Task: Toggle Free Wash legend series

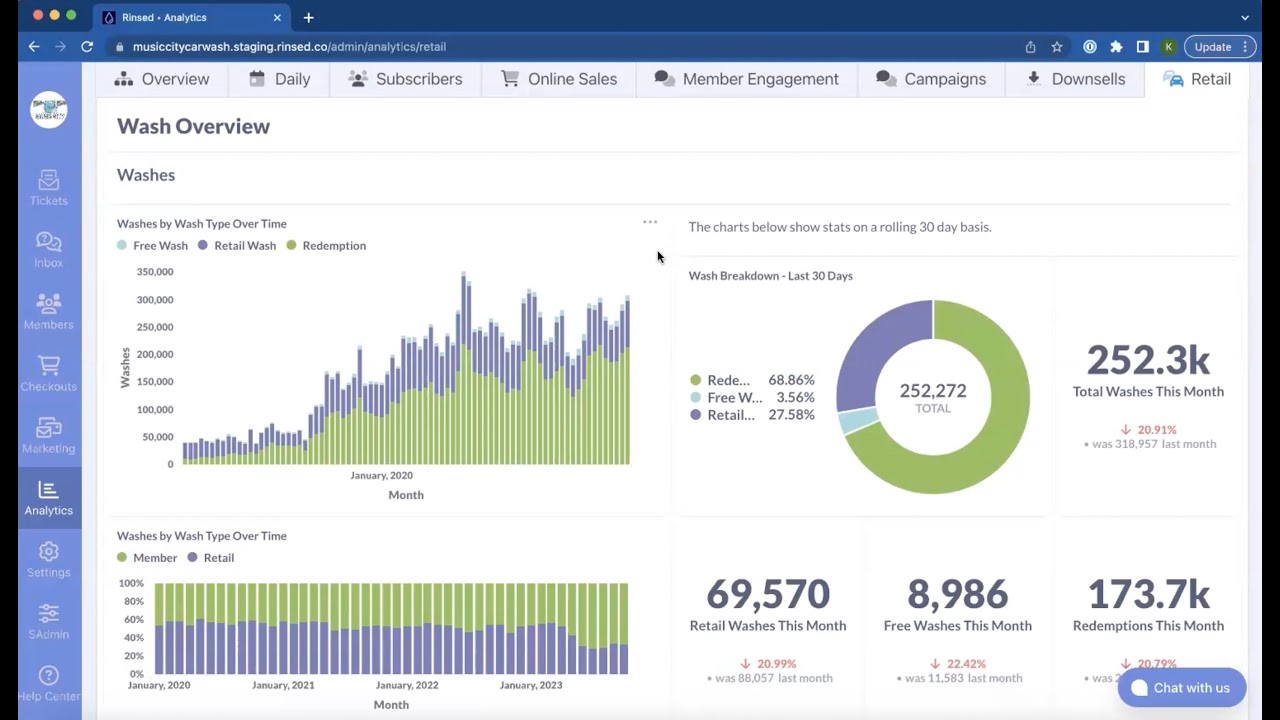Action: (x=152, y=245)
